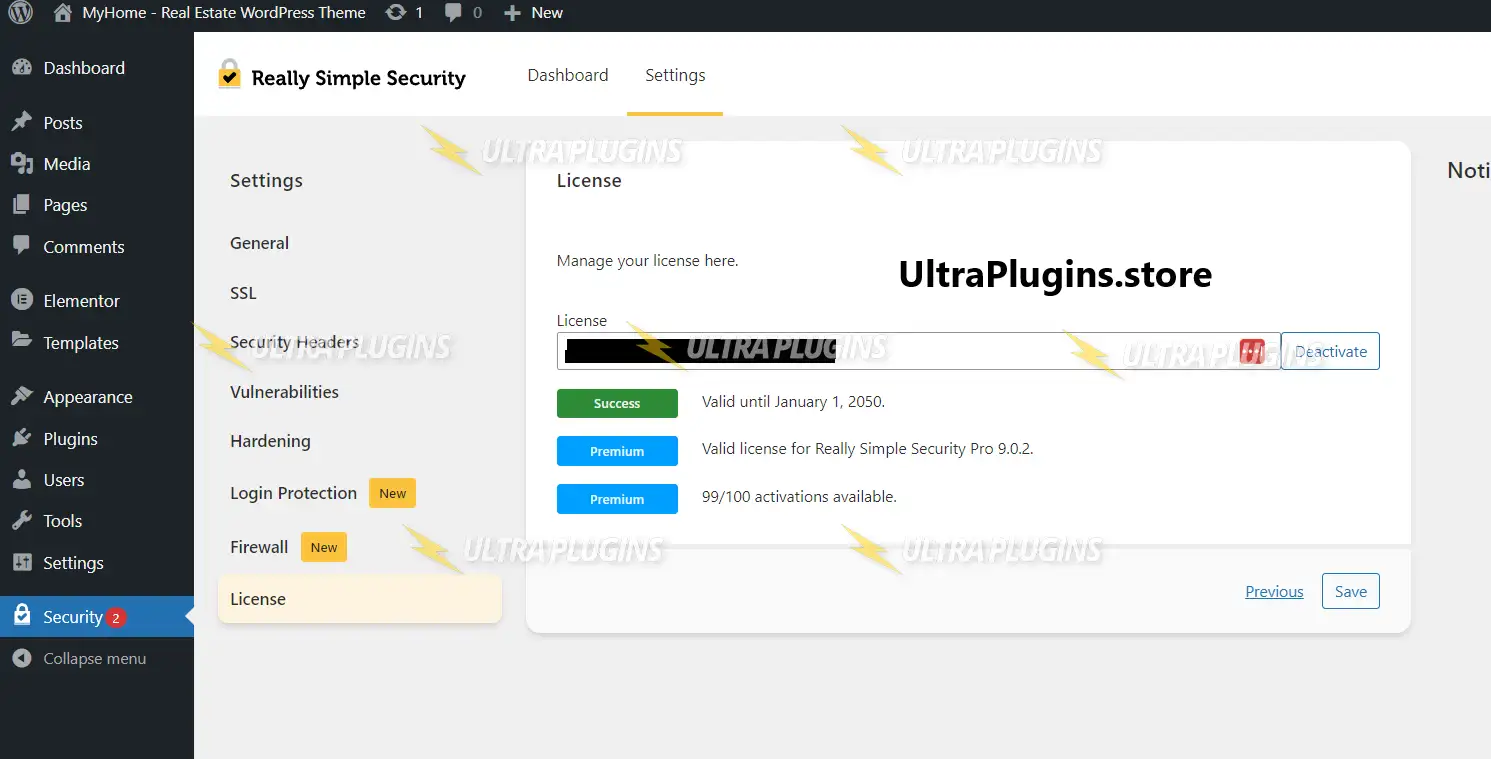This screenshot has height=759, width=1491.
Task: Click text '99/100 activations available.'
Action: click(x=799, y=497)
